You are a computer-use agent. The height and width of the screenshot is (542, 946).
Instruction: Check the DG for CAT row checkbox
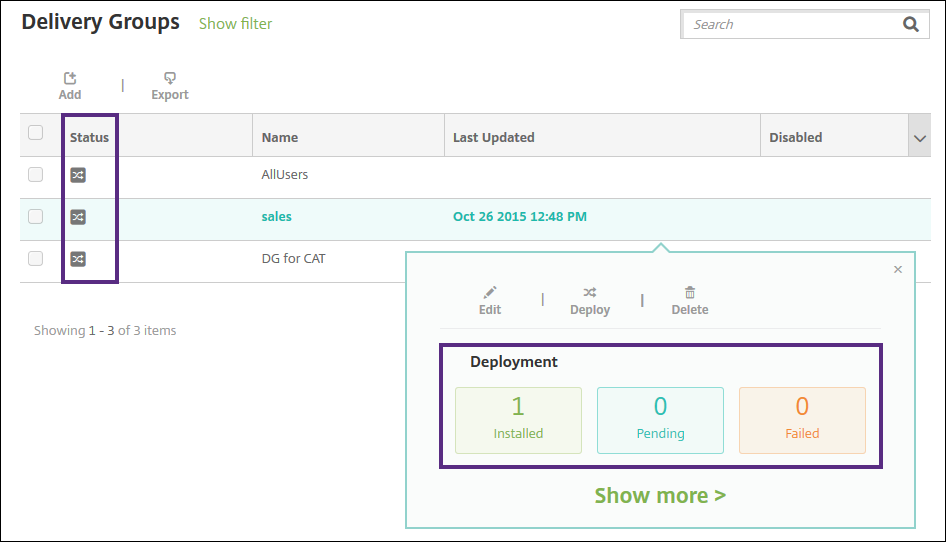[x=36, y=258]
